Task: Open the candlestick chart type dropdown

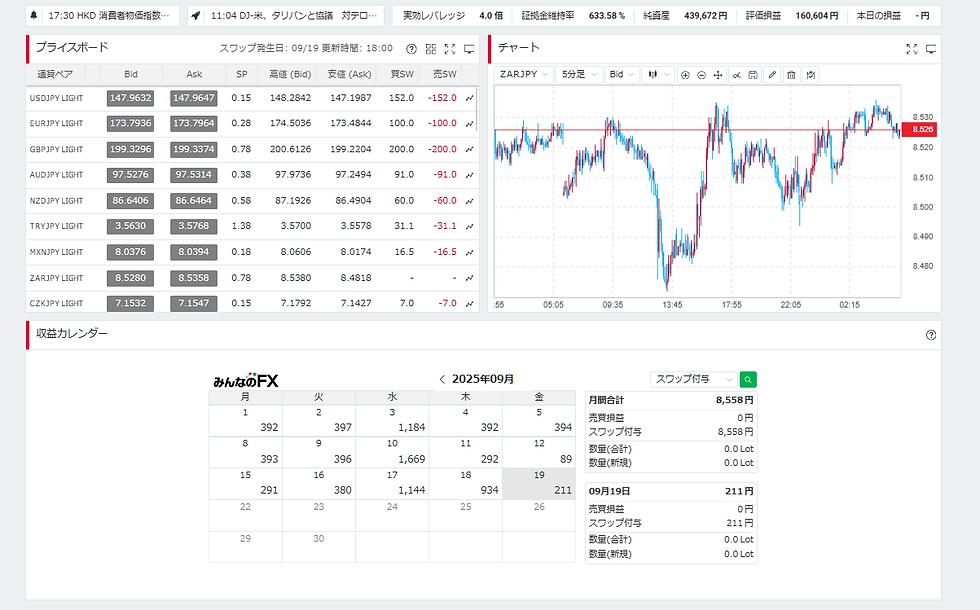Action: coord(658,74)
